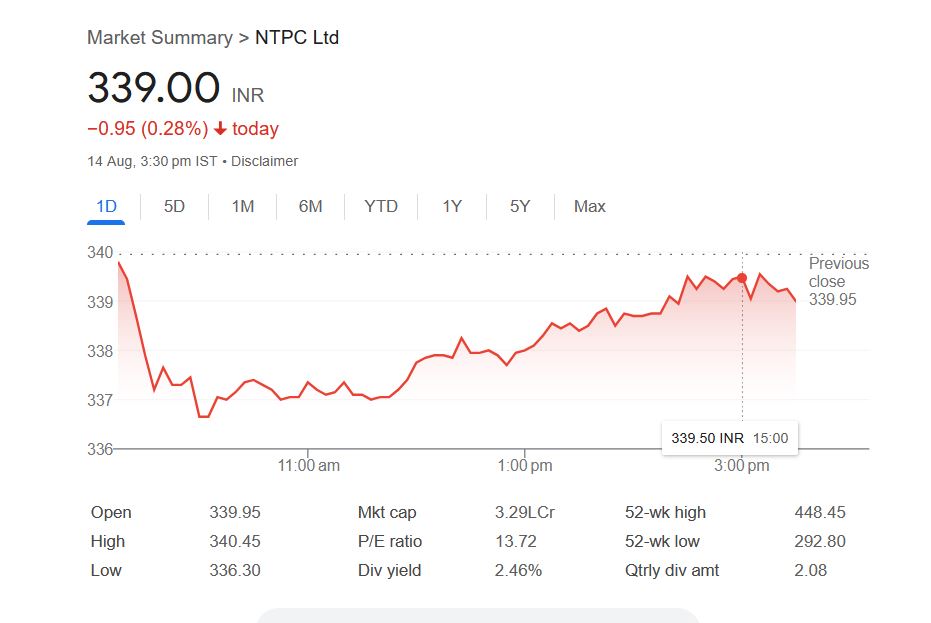Viewport: 931px width, 623px height.
Task: Show the Max range chart
Action: coord(589,207)
